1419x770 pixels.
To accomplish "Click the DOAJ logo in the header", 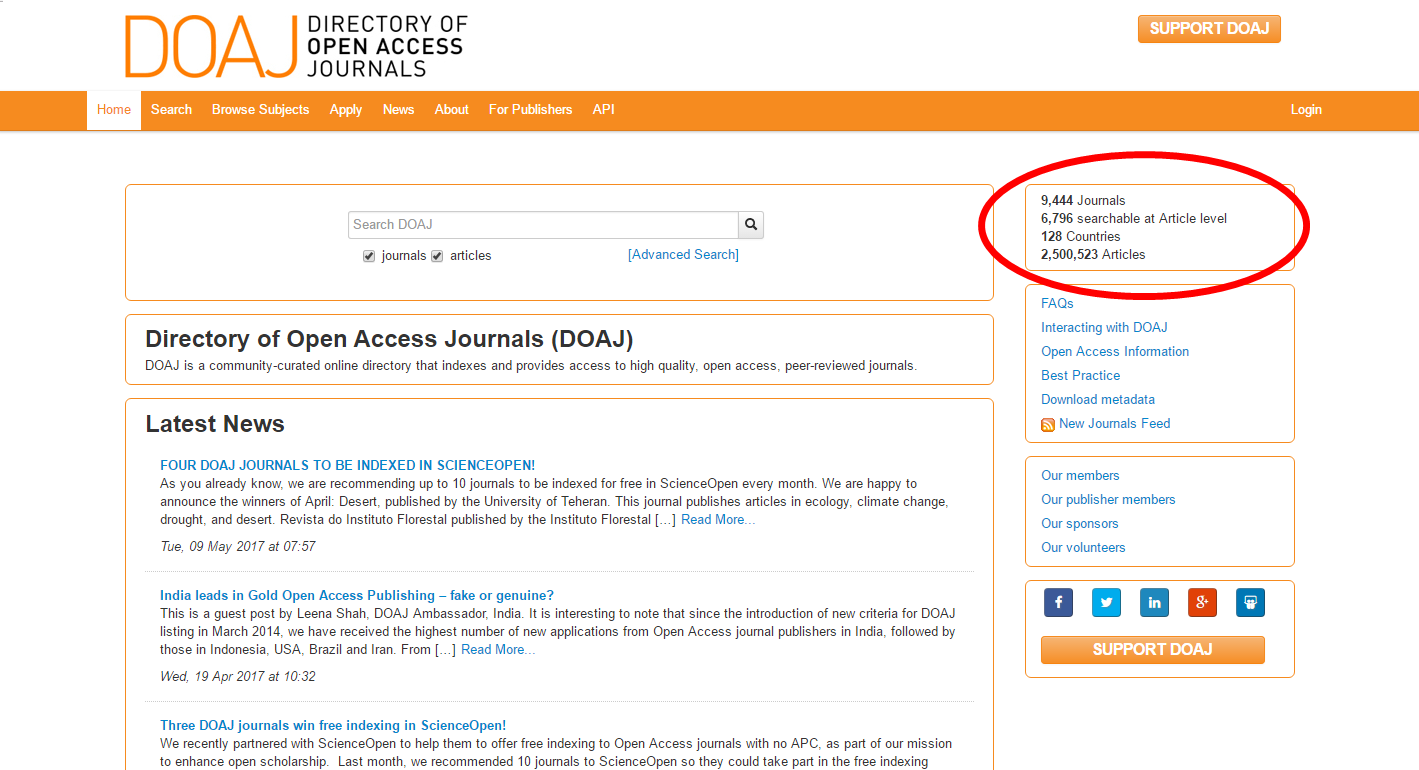I will (x=296, y=46).
